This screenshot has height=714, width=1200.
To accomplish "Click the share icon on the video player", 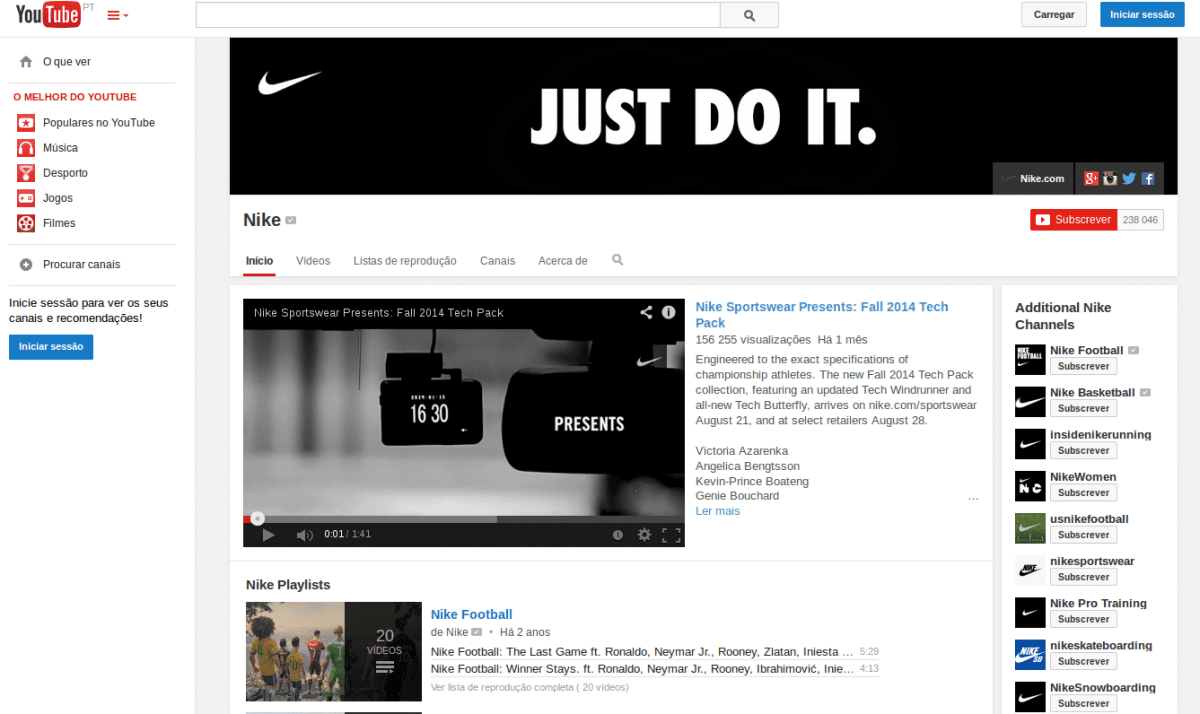I will [x=646, y=312].
